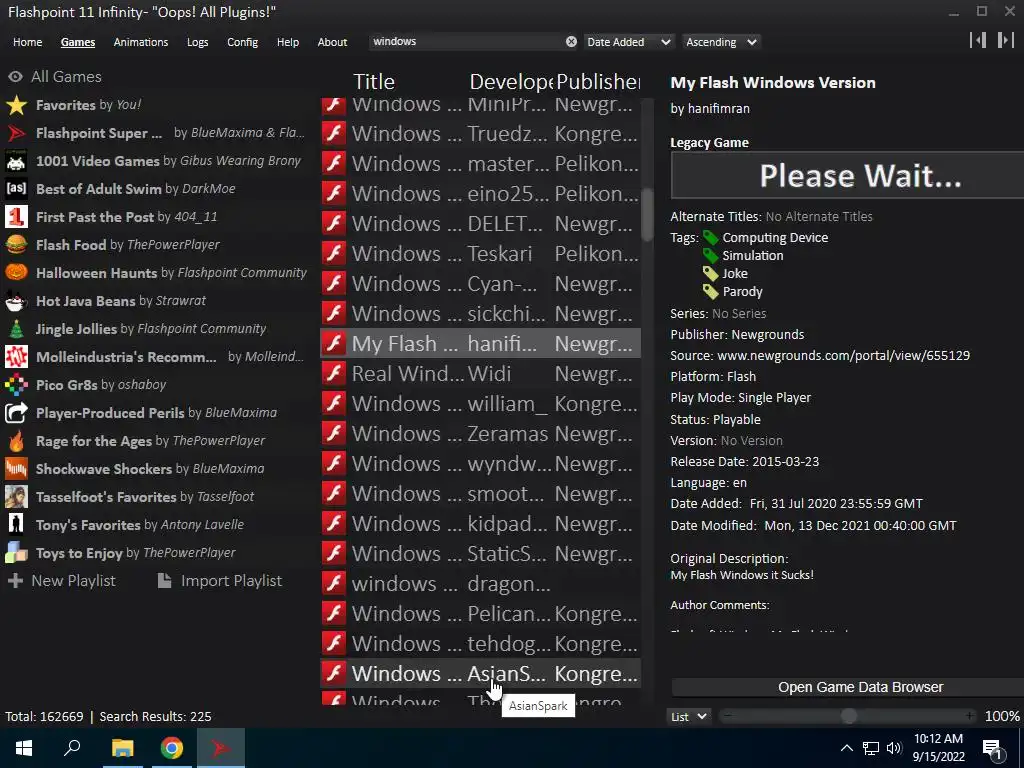Click the Joke tag
1024x768 pixels.
[x=735, y=274]
